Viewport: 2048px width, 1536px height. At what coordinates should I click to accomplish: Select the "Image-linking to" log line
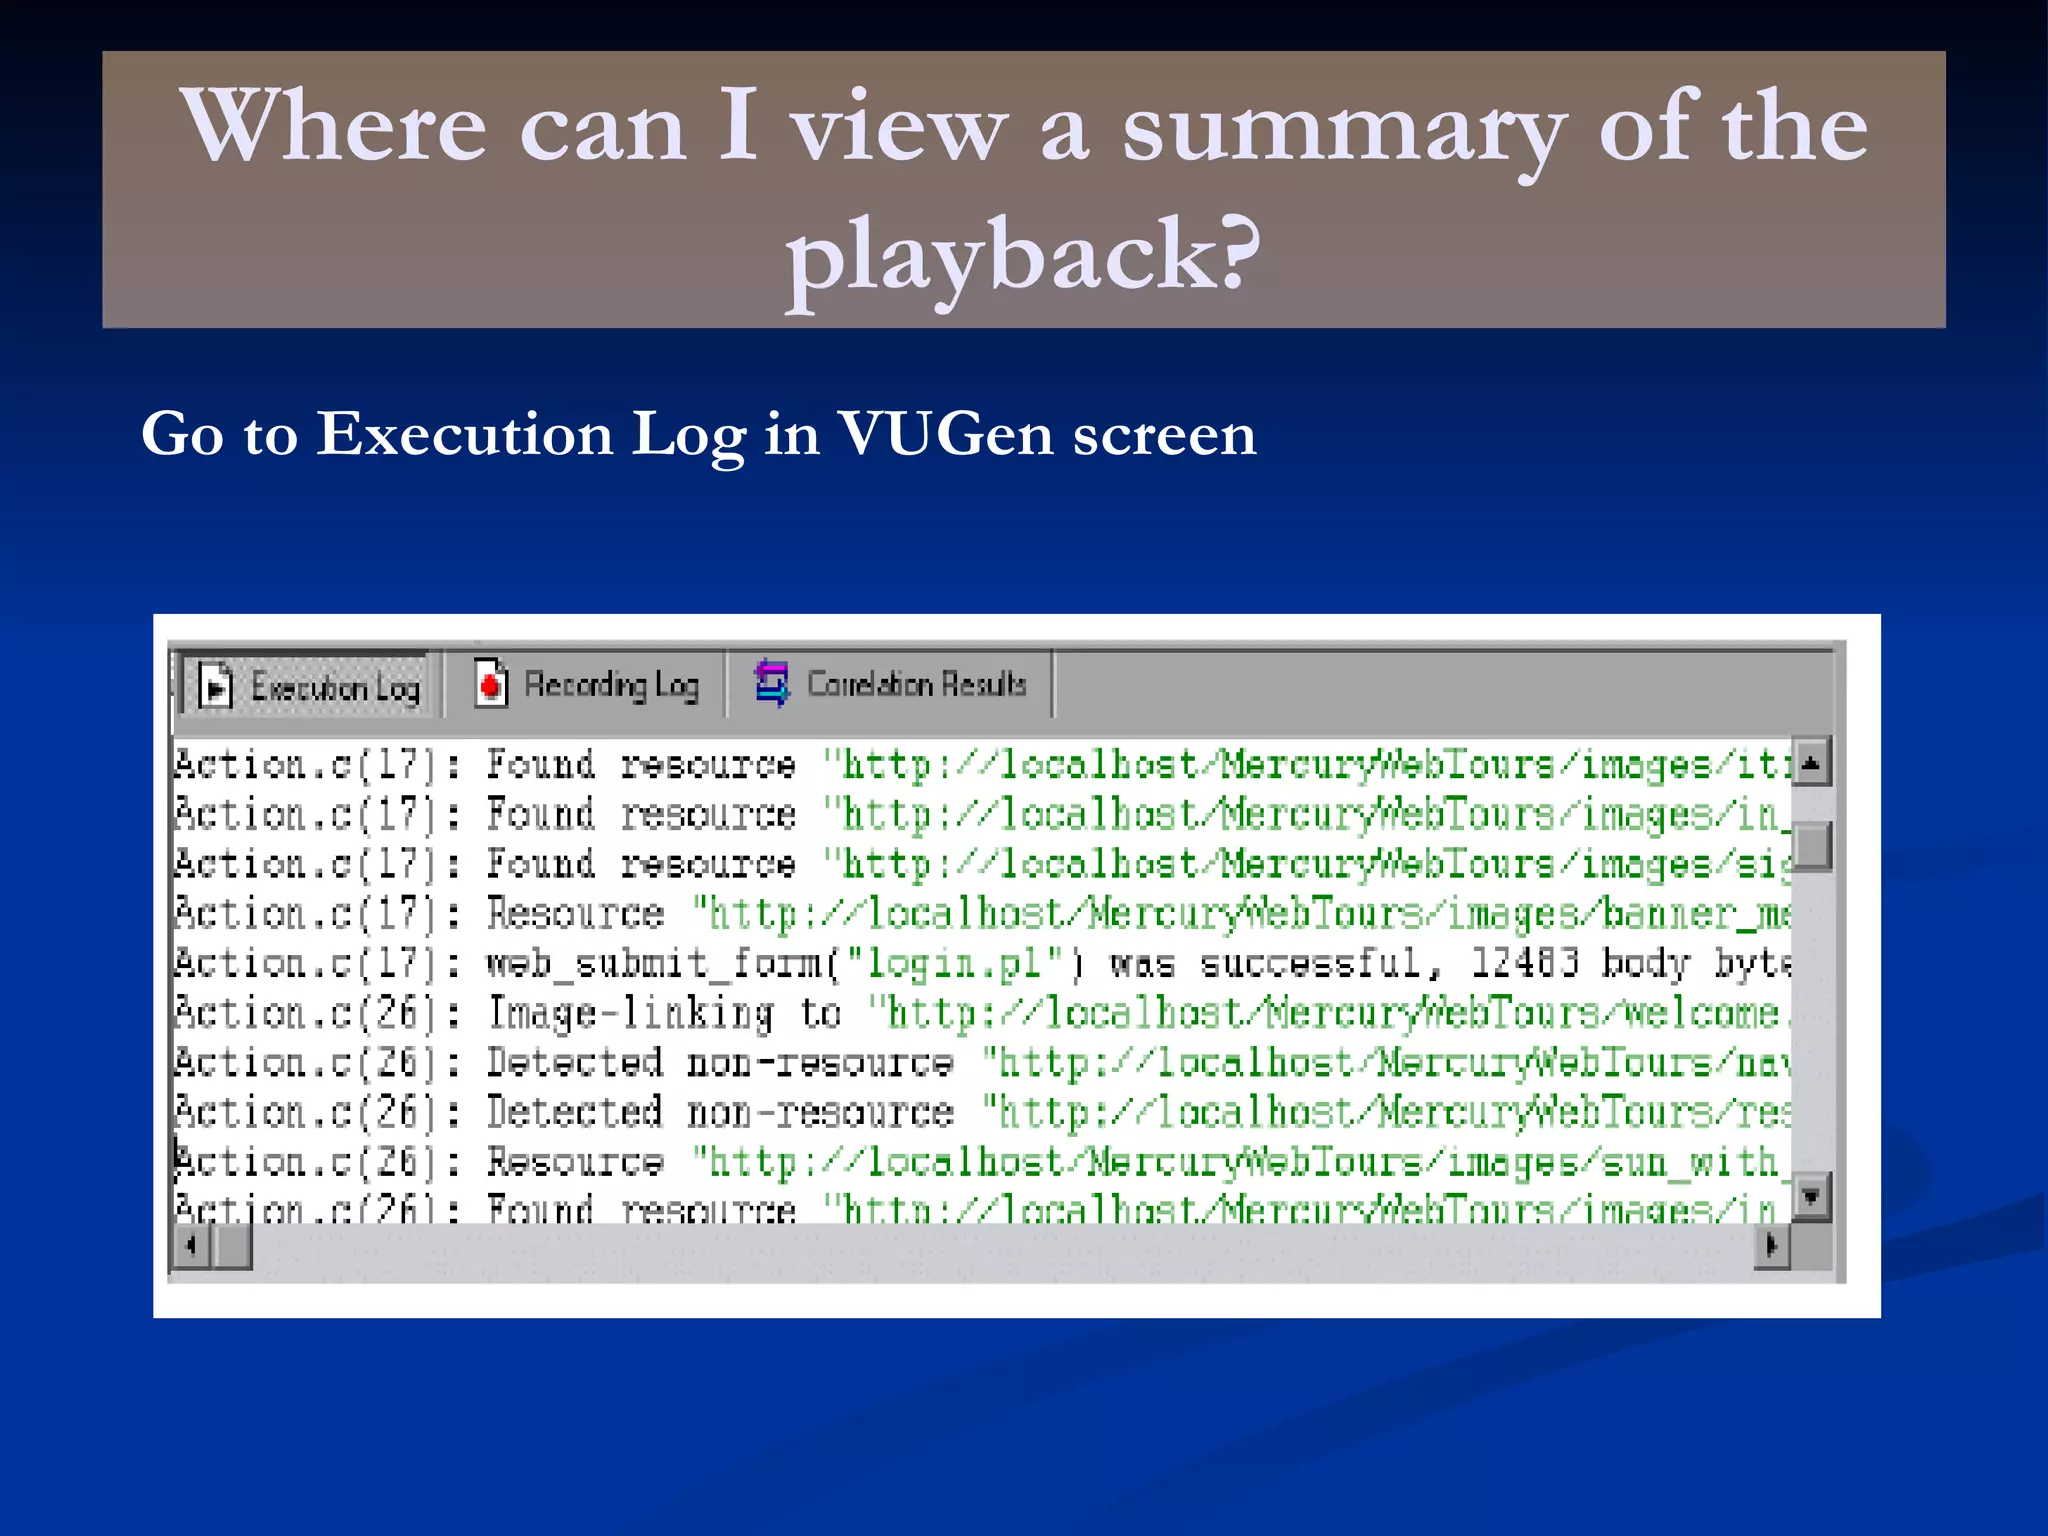(982, 1013)
